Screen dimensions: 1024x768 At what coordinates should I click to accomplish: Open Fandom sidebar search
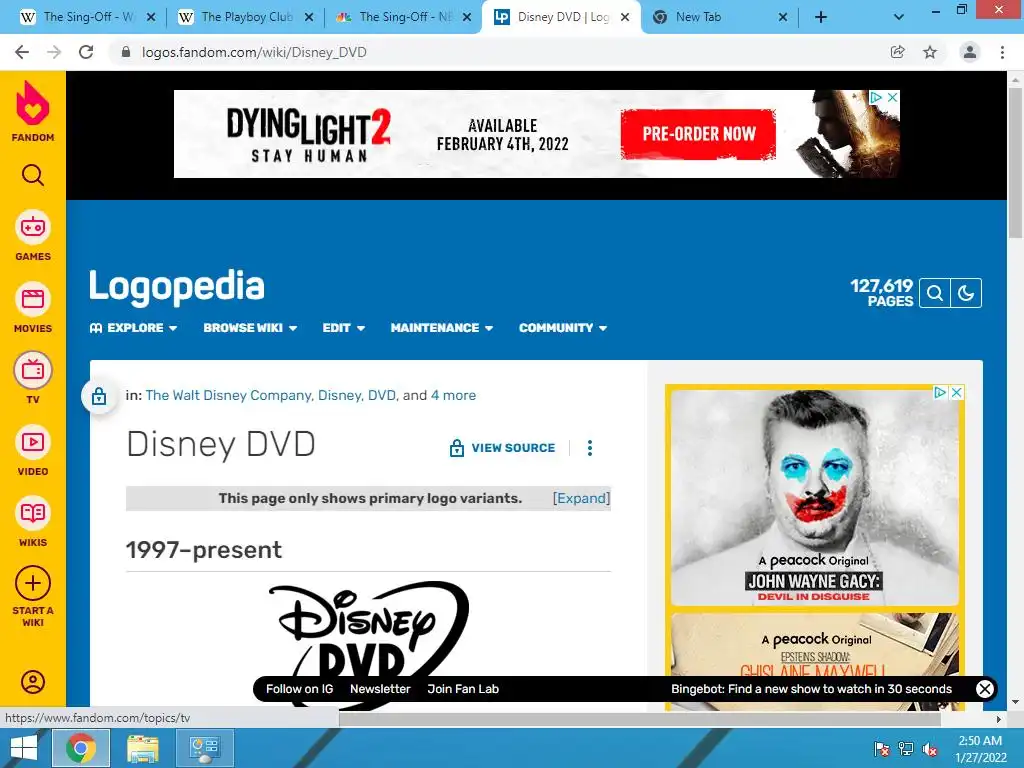click(33, 175)
